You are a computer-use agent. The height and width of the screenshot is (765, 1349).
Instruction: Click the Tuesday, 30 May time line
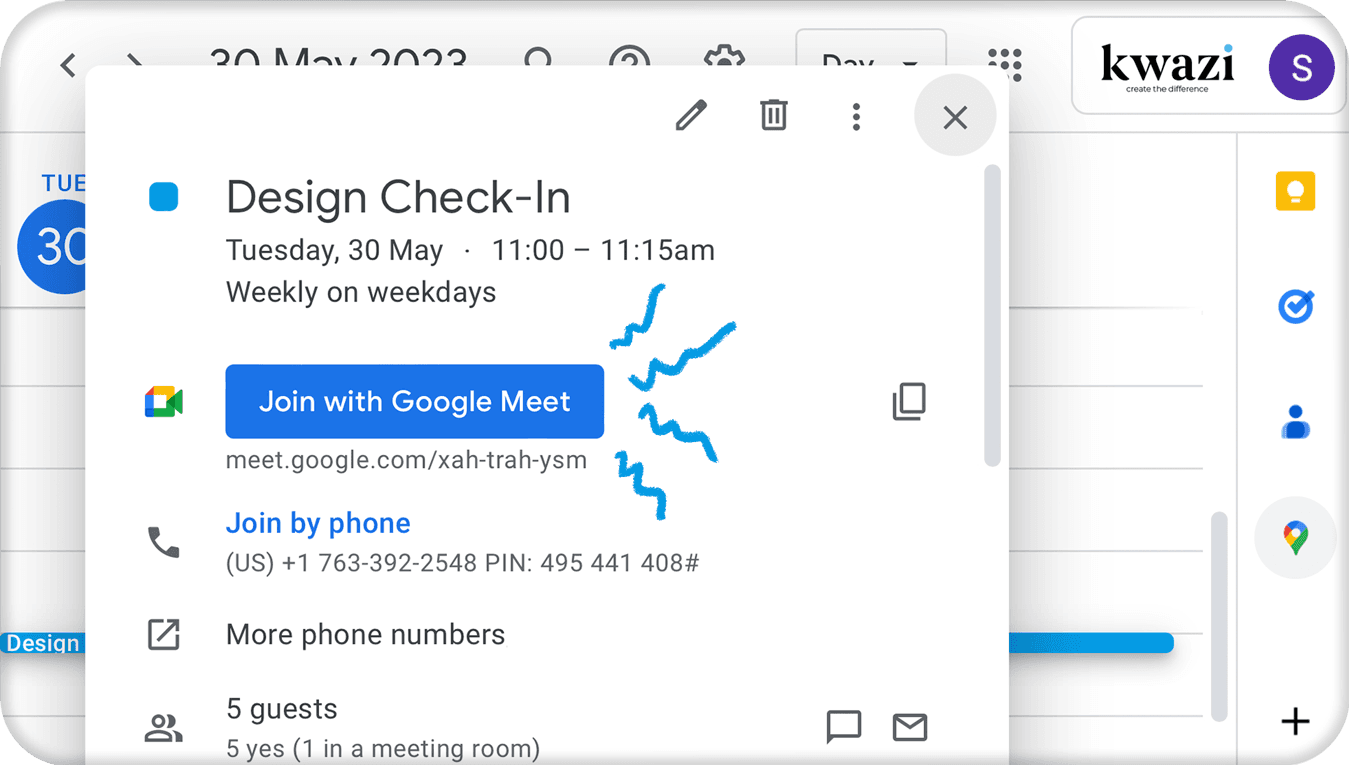[x=470, y=250]
